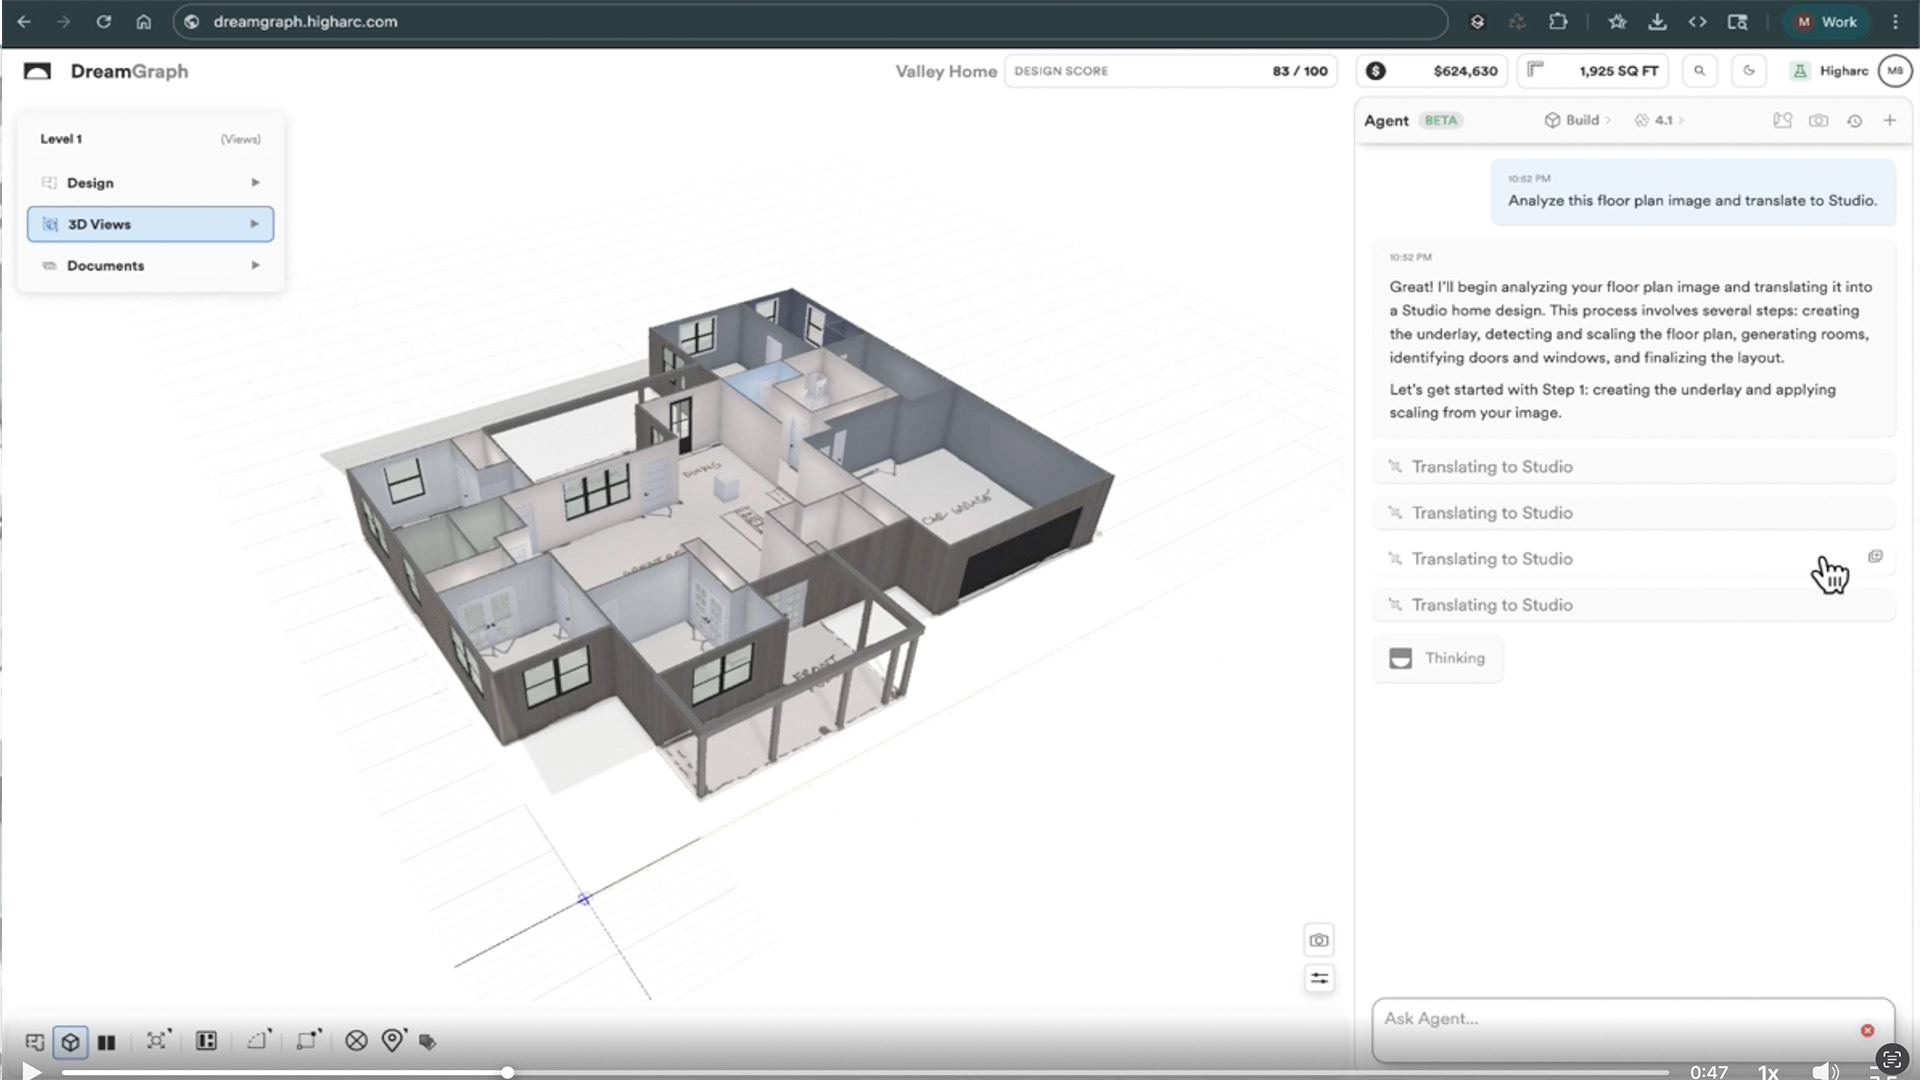Screen dimensions: 1920x1080
Task: Click the split view columns icon
Action: tap(106, 1042)
